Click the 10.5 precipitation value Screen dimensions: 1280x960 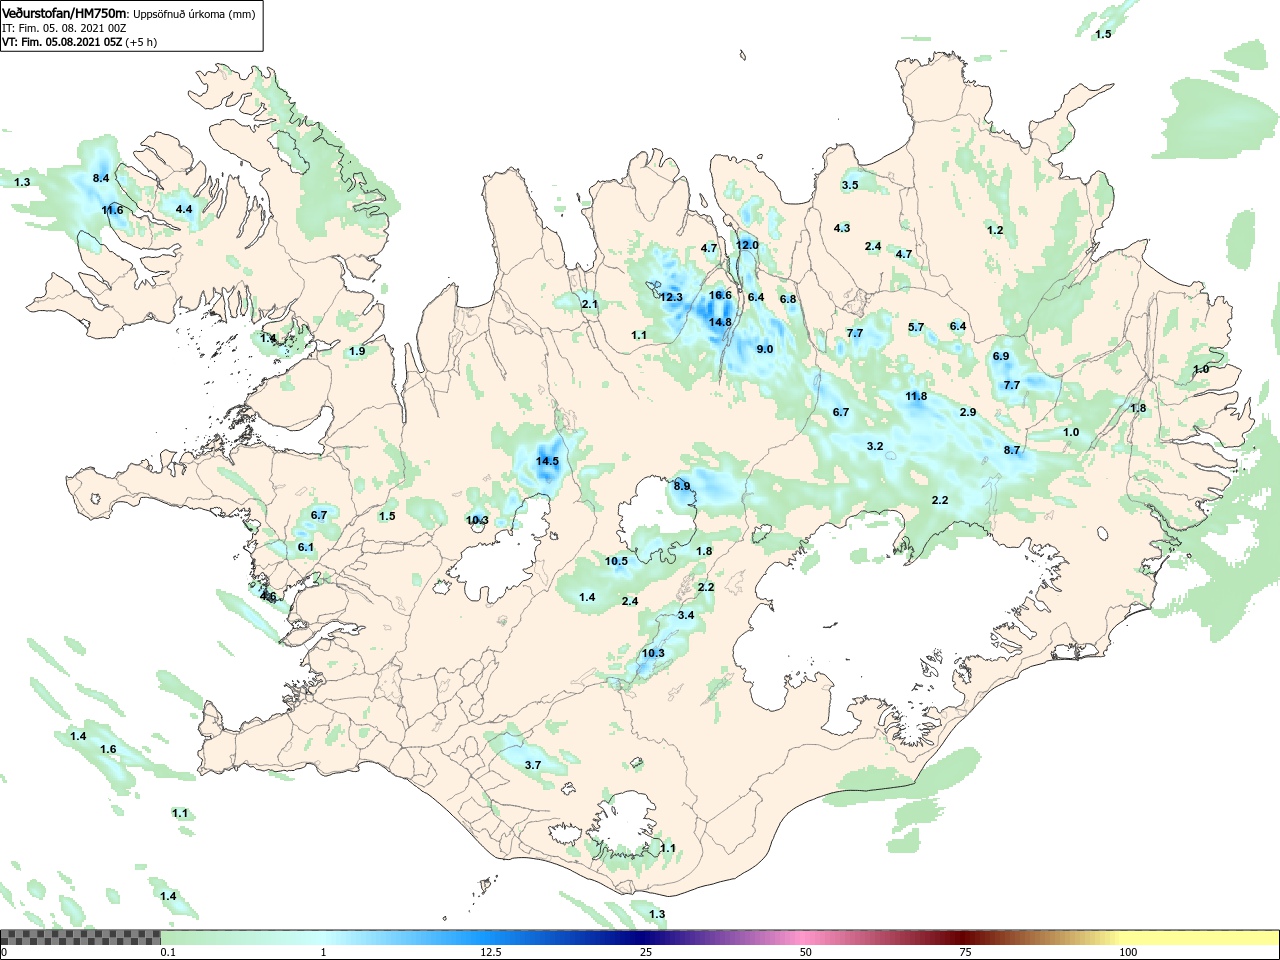pyautogui.click(x=616, y=561)
